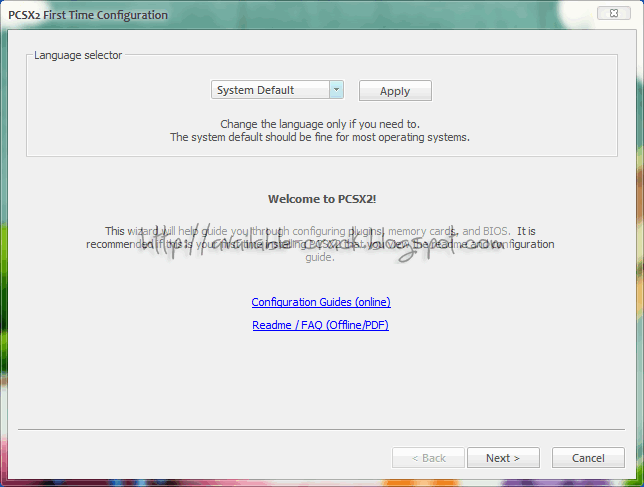Close the PCSX2 First Time Configuration window

[614, 13]
